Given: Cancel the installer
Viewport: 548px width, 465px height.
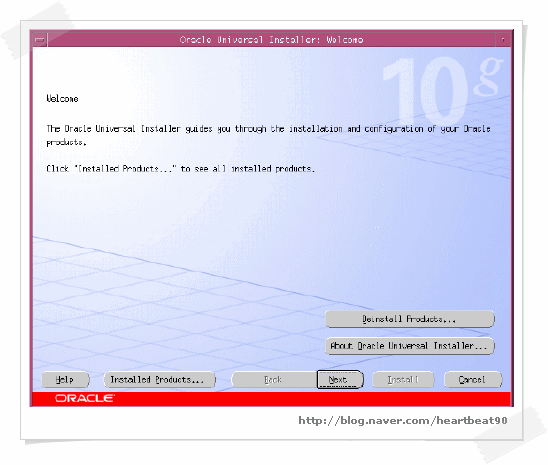Looking at the screenshot, I should click(473, 379).
